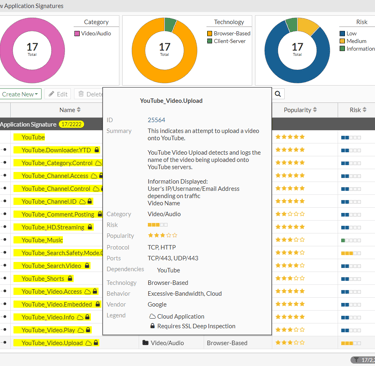Screen dimensions: 375x366
Task: Click the orange Technology donut chart
Action: click(x=164, y=50)
